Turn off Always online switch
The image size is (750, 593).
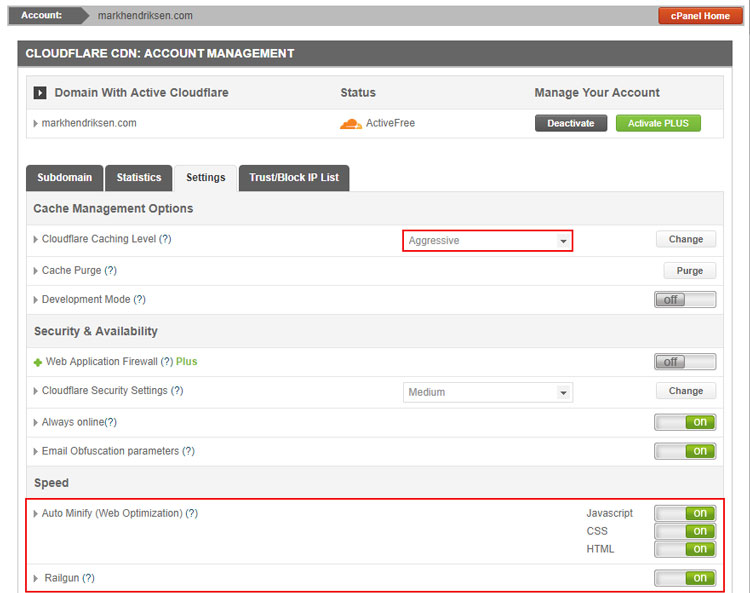[x=685, y=422]
